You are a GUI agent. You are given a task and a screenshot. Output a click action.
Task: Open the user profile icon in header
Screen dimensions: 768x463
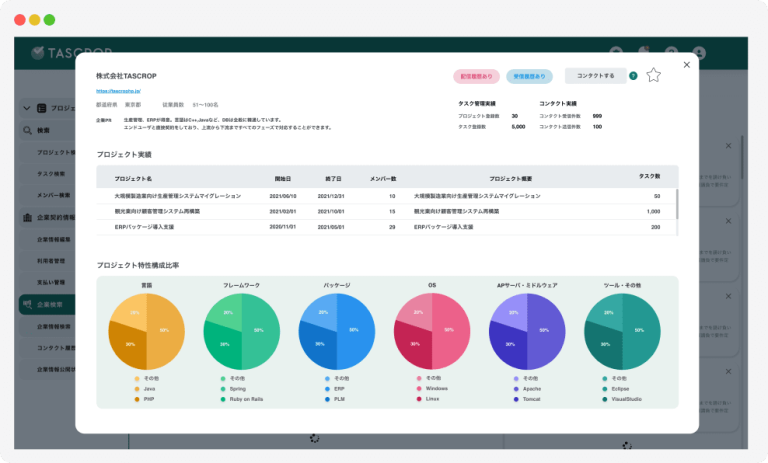(x=699, y=52)
